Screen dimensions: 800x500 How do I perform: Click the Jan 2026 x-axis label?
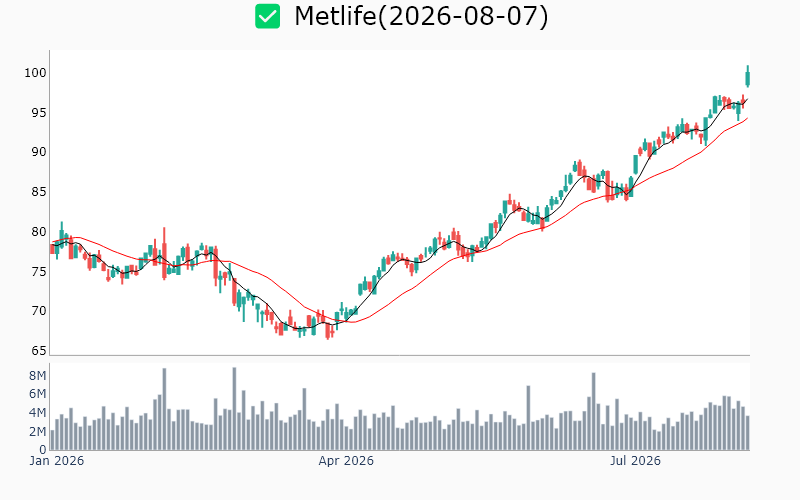click(57, 461)
